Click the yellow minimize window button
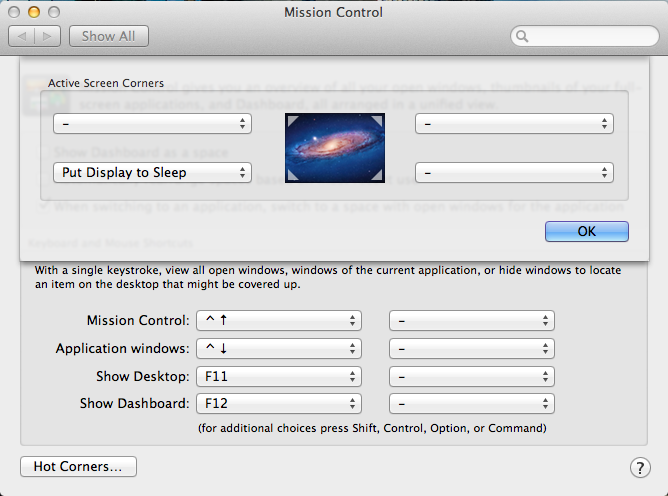Screen dimensions: 668x496 coord(34,12)
